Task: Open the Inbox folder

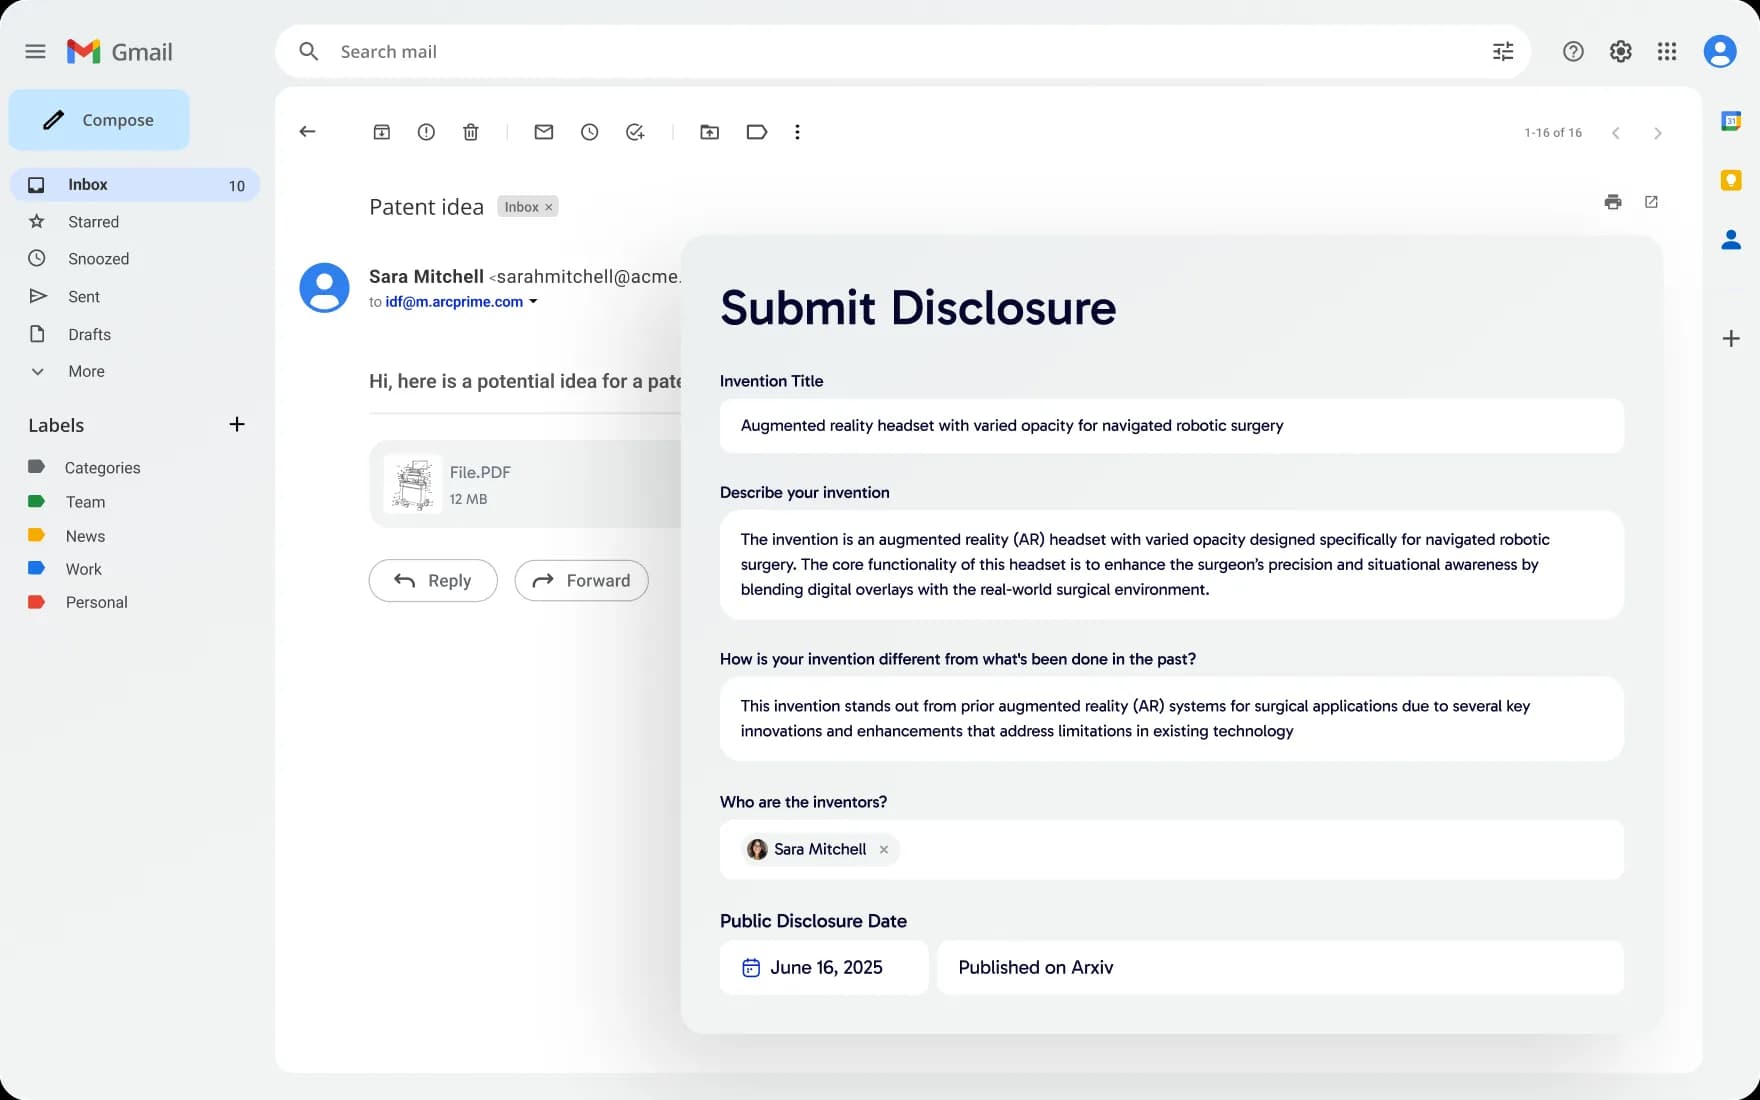Action: 135,185
